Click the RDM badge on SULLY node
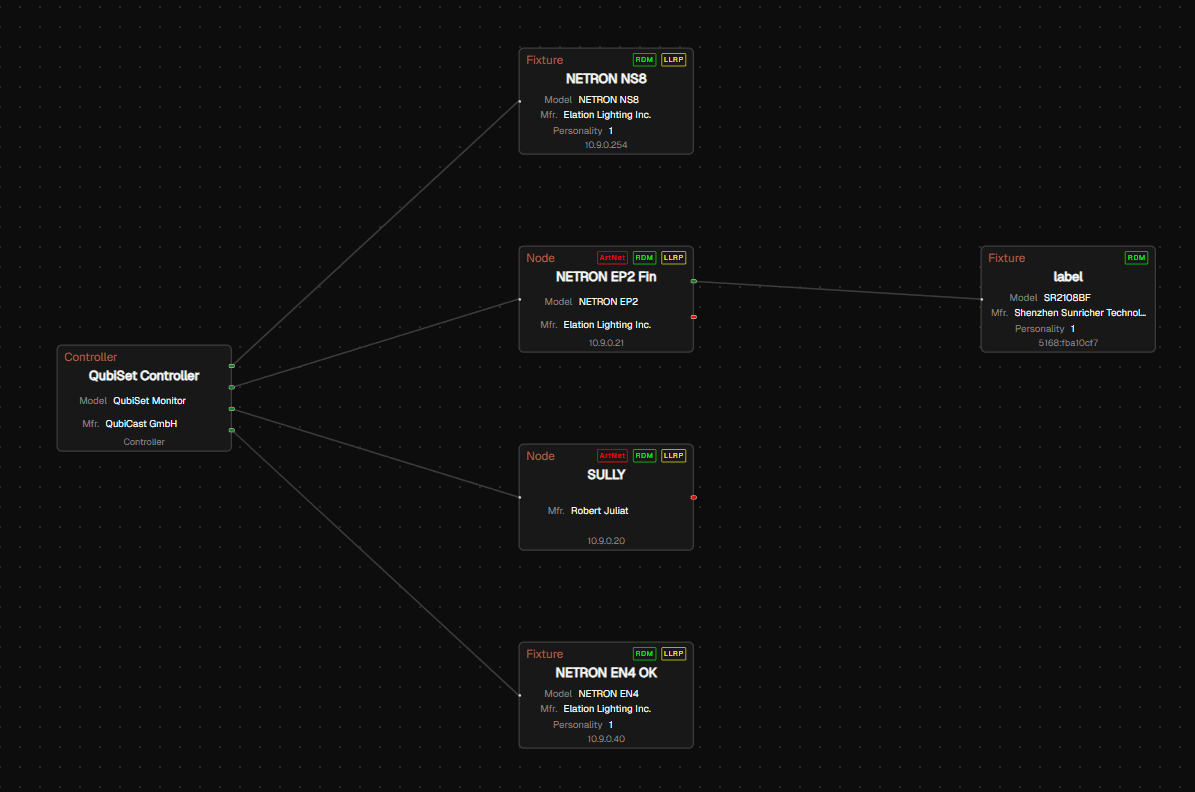This screenshot has width=1195, height=792. click(x=644, y=455)
